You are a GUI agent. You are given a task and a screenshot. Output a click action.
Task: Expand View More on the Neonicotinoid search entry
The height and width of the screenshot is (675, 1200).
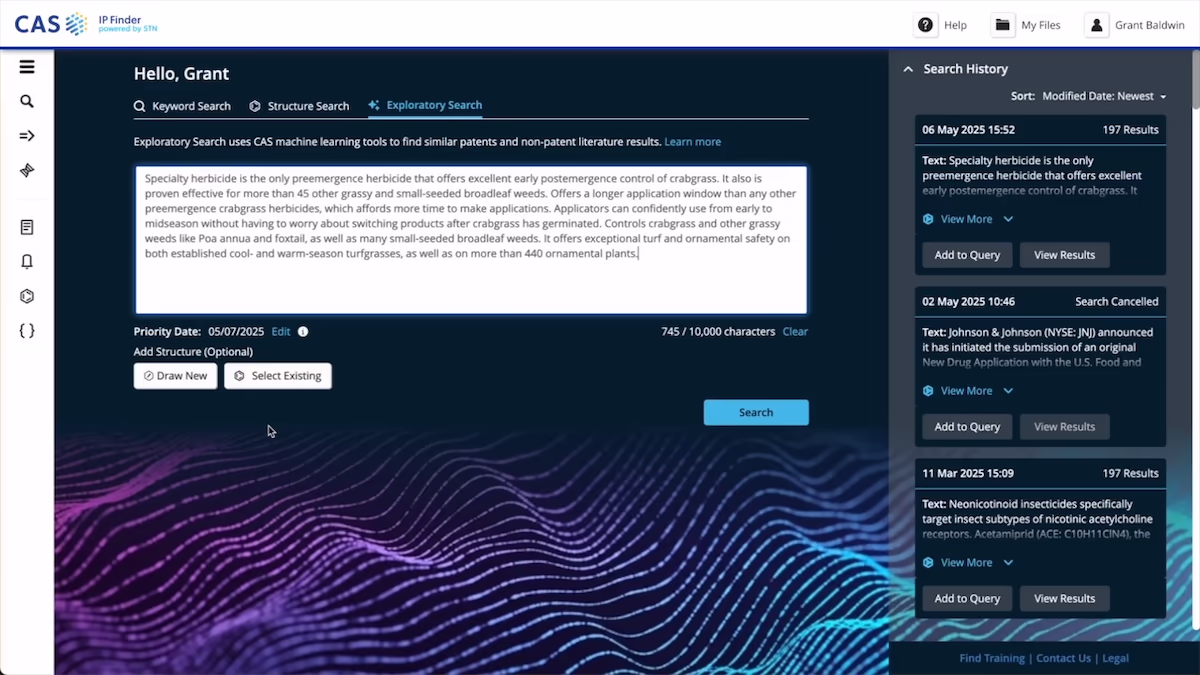pos(967,562)
